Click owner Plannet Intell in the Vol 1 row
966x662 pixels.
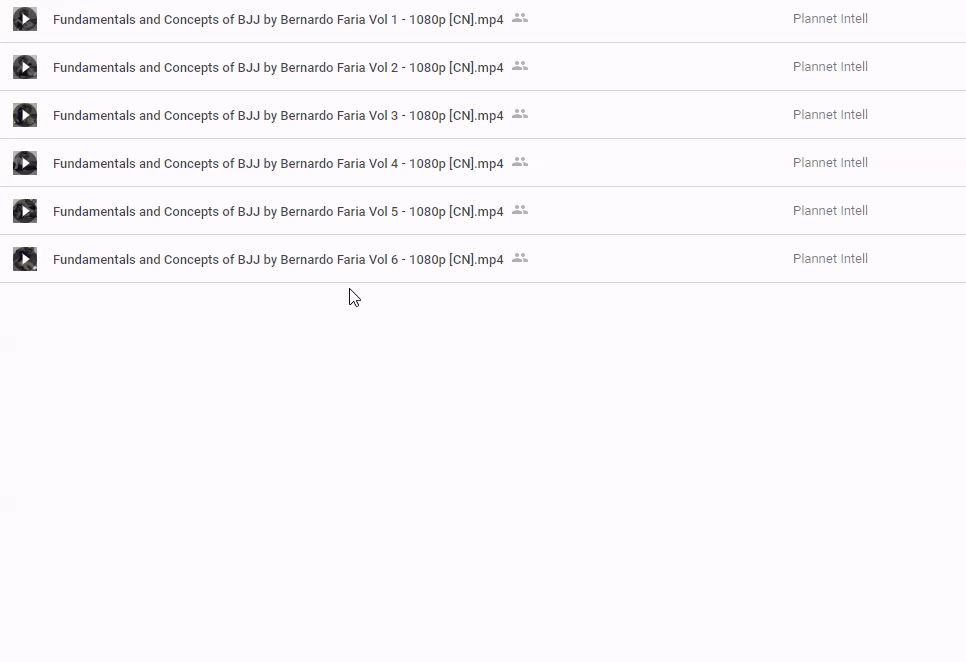tap(830, 19)
